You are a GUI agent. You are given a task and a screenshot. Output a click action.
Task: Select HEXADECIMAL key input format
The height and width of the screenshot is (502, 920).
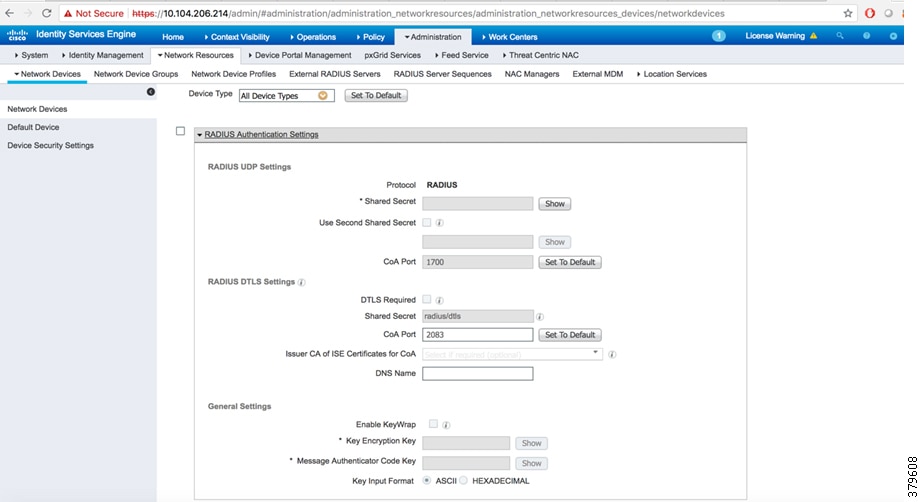(464, 480)
